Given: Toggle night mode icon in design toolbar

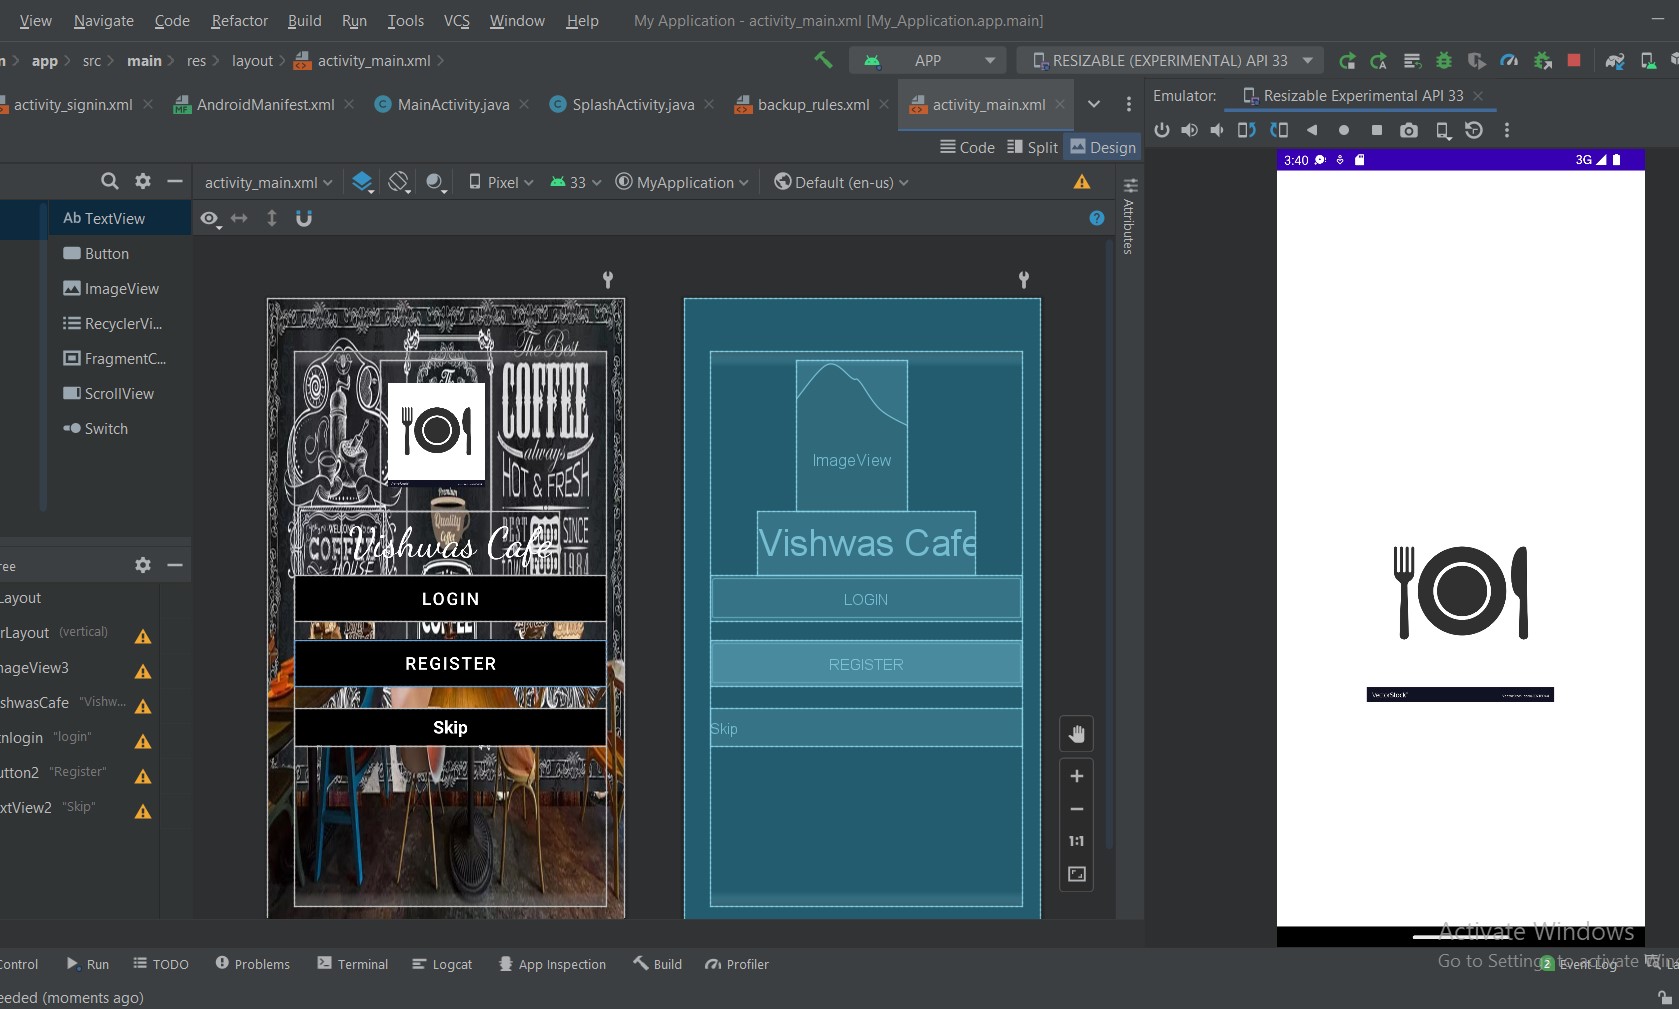Looking at the screenshot, I should click(x=435, y=182).
